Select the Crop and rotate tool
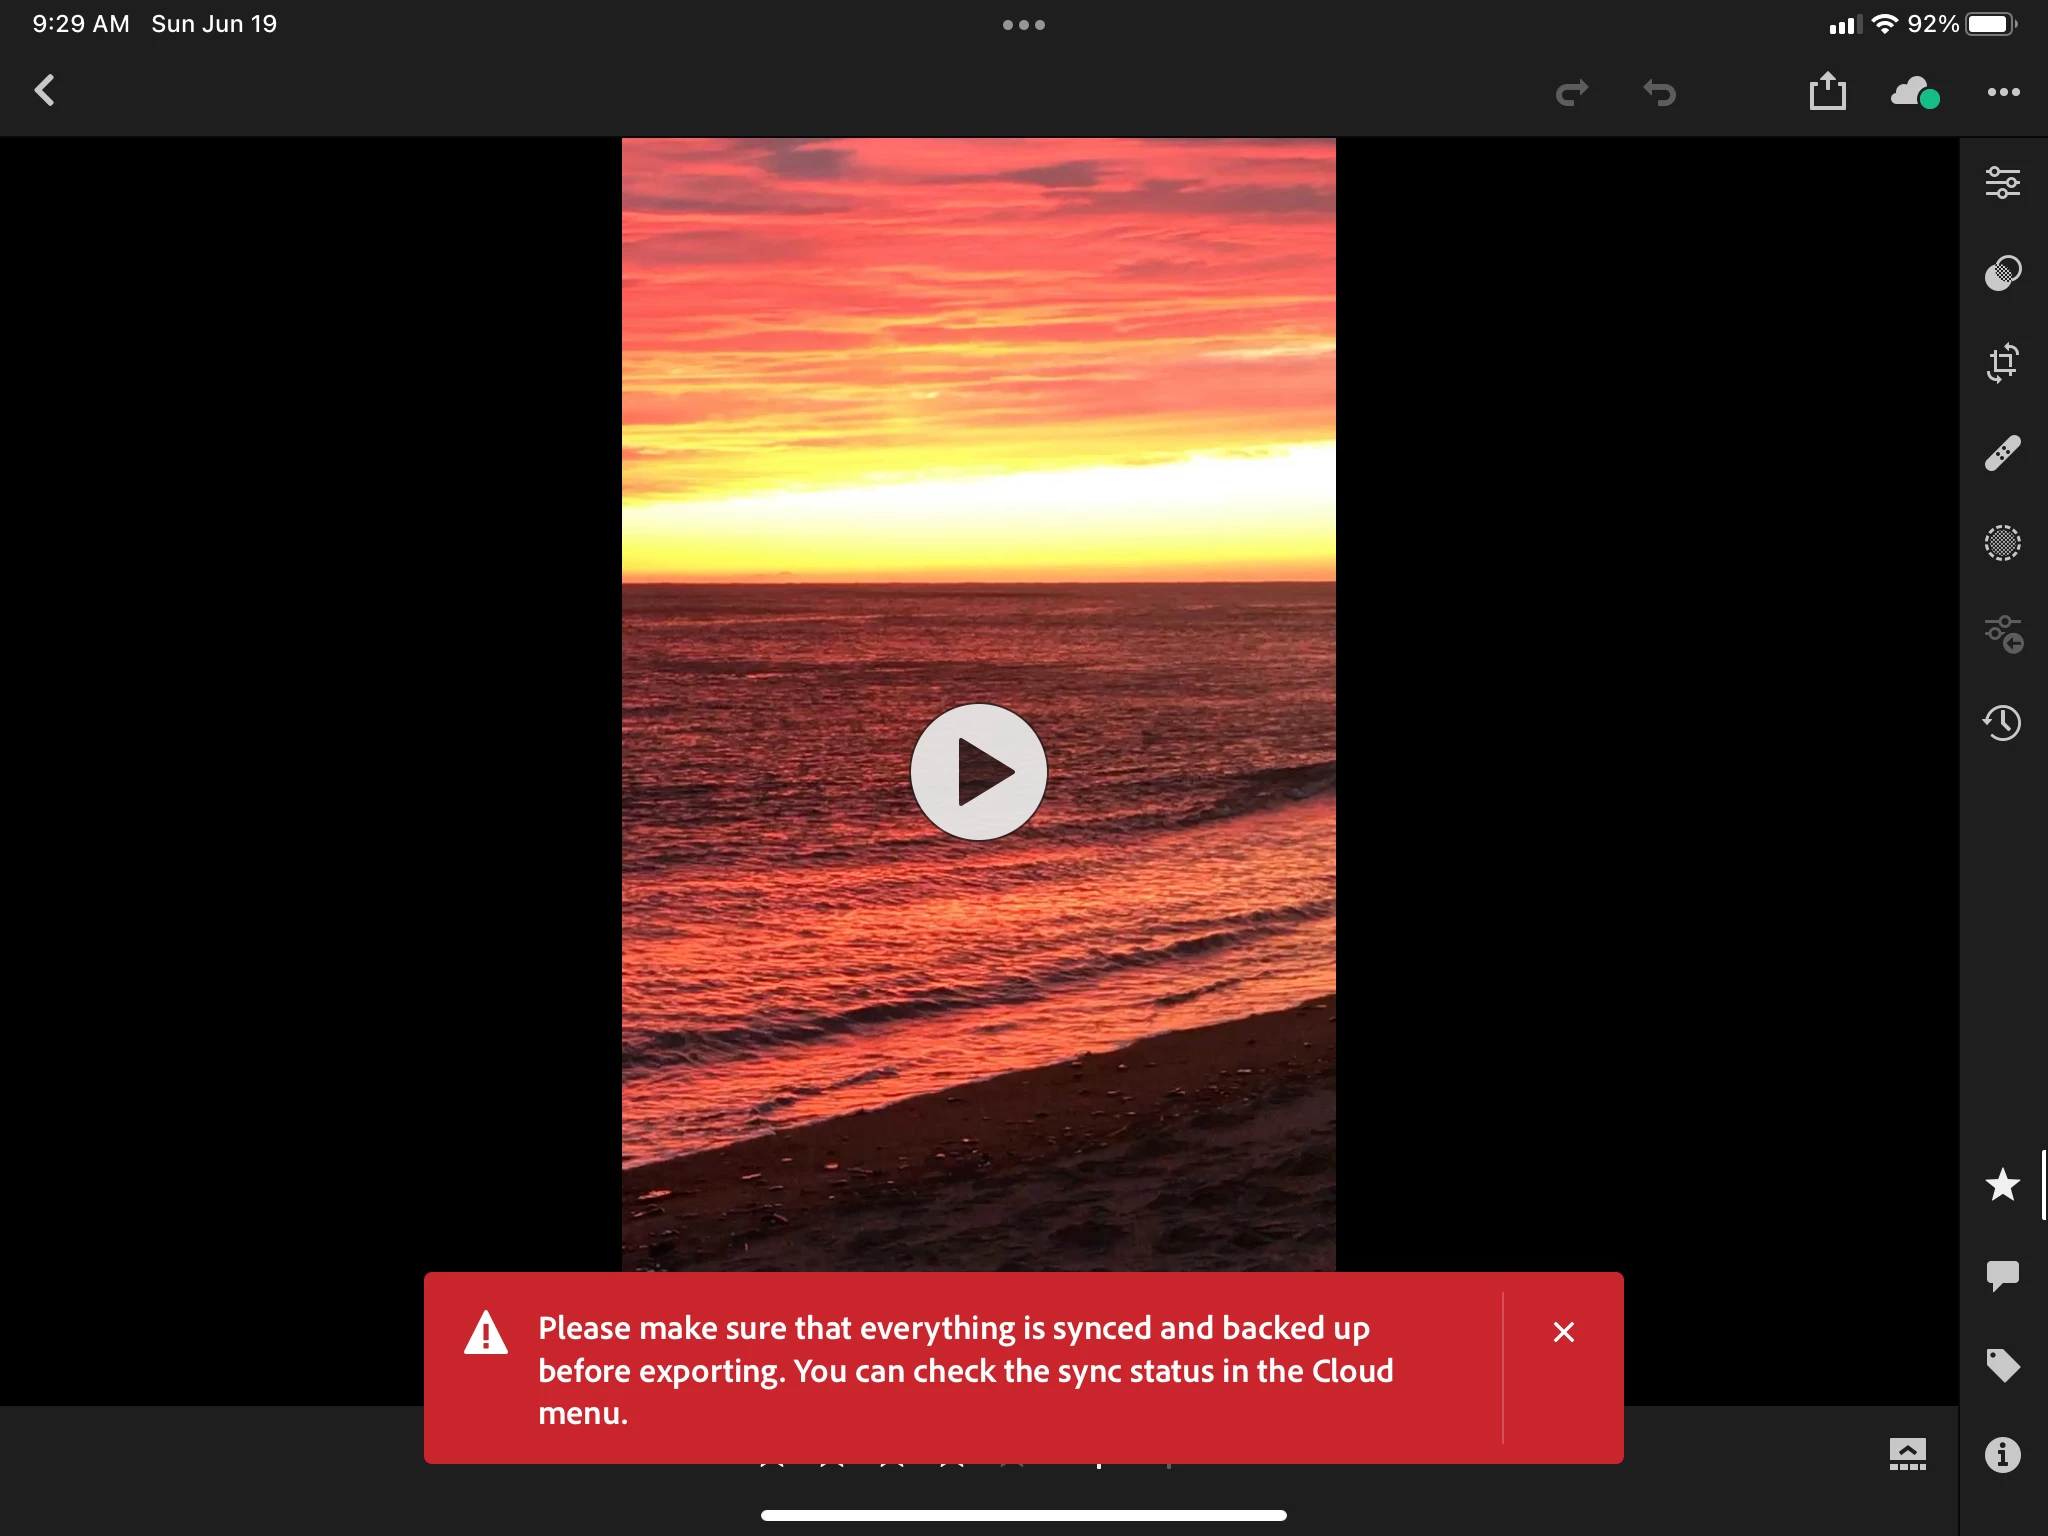Screen dimensions: 2048x1536 (x=2002, y=362)
